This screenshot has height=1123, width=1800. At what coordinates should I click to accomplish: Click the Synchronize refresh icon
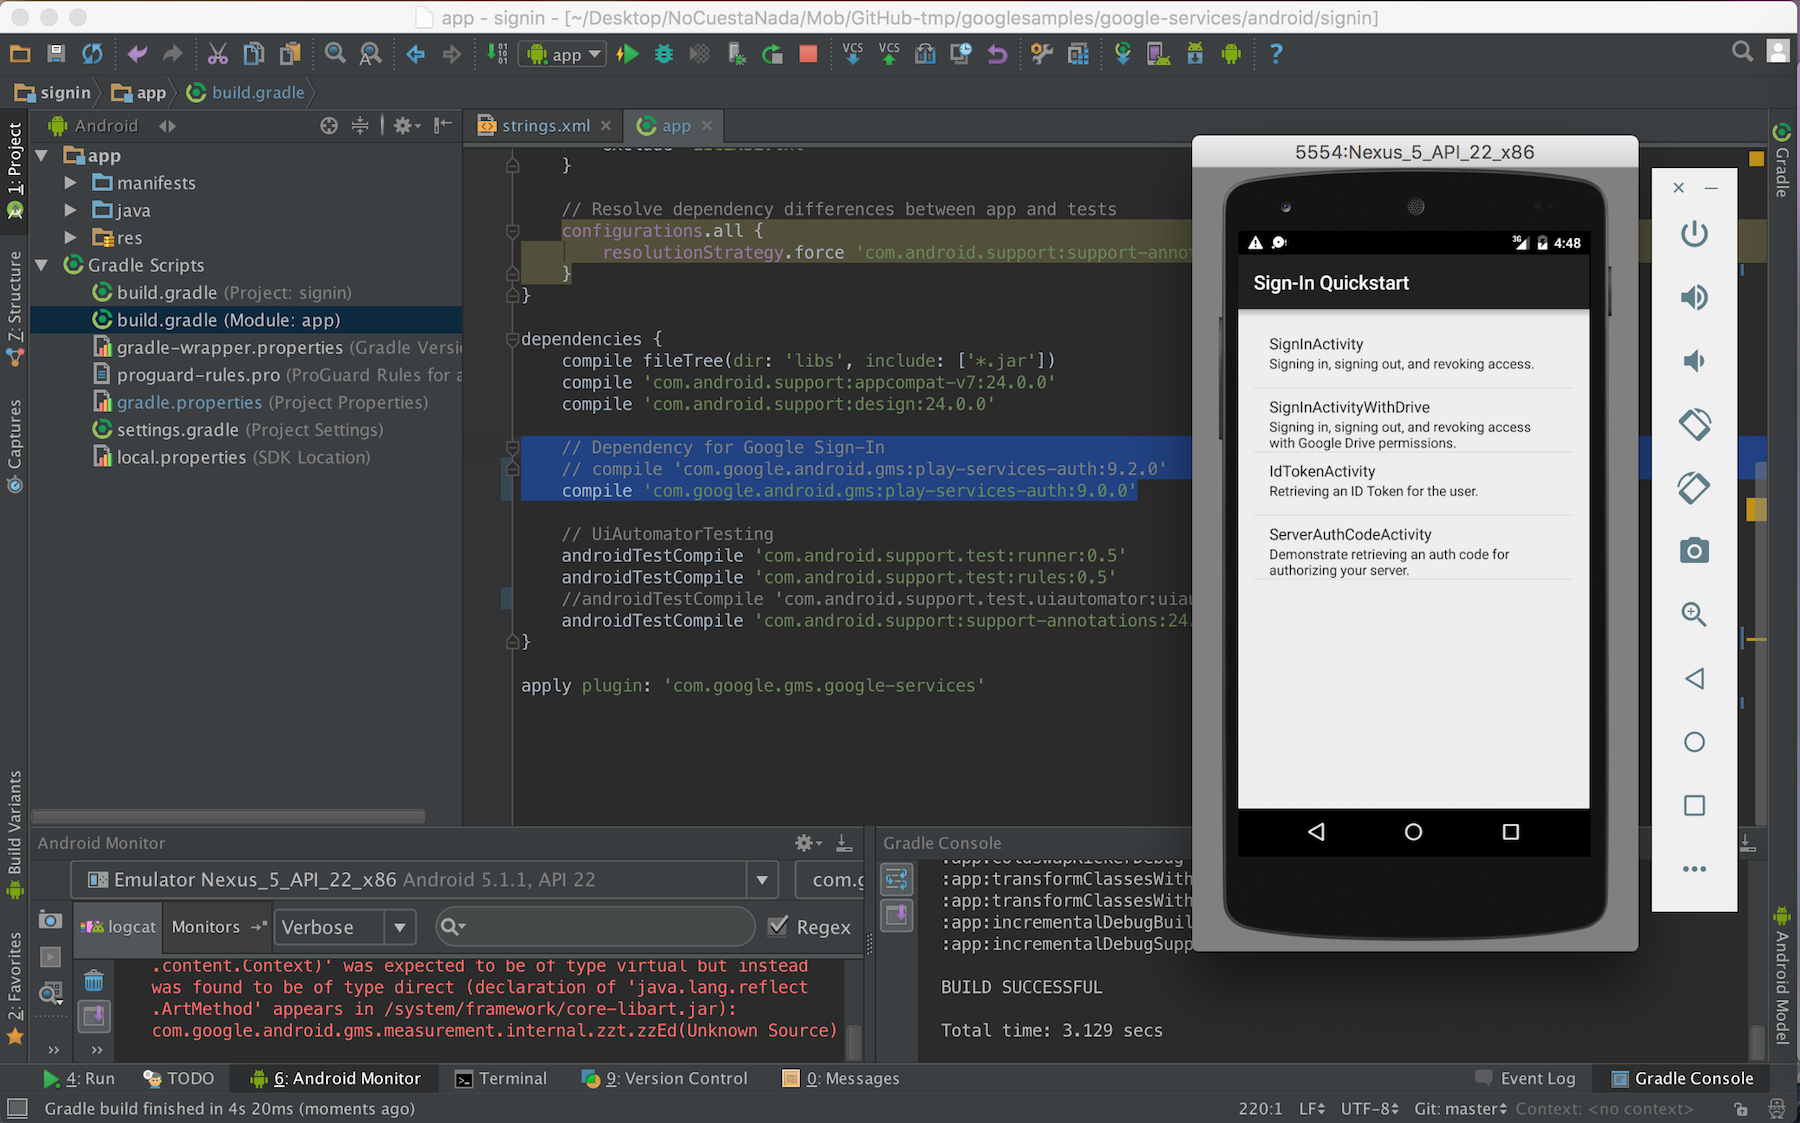click(92, 54)
